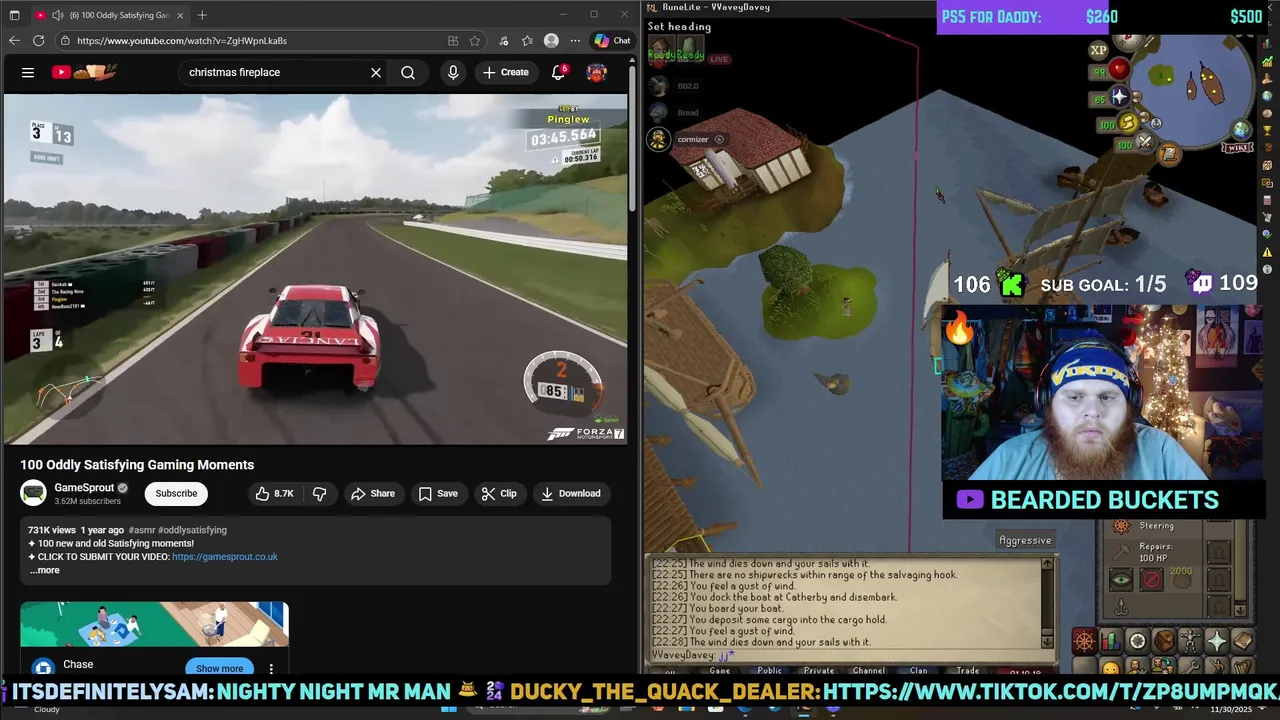The width and height of the screenshot is (1280, 720).
Task: Click the Wiki lookup button under minimap
Action: (x=1237, y=147)
